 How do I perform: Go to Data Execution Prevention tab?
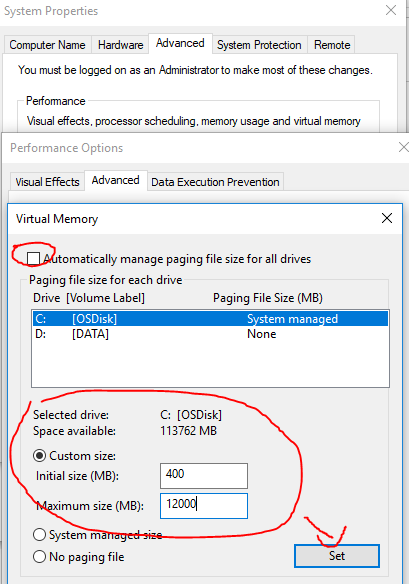pos(215,182)
